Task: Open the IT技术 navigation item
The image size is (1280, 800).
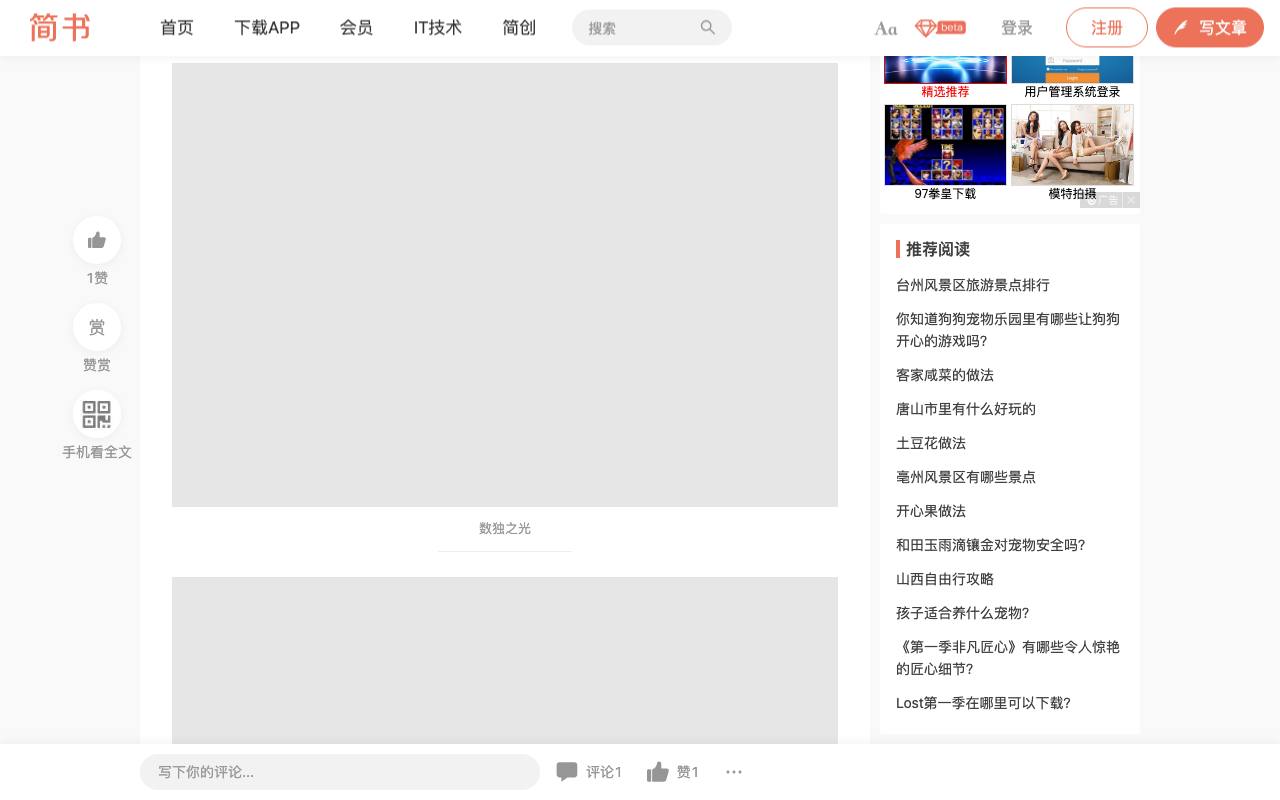Action: (x=438, y=28)
